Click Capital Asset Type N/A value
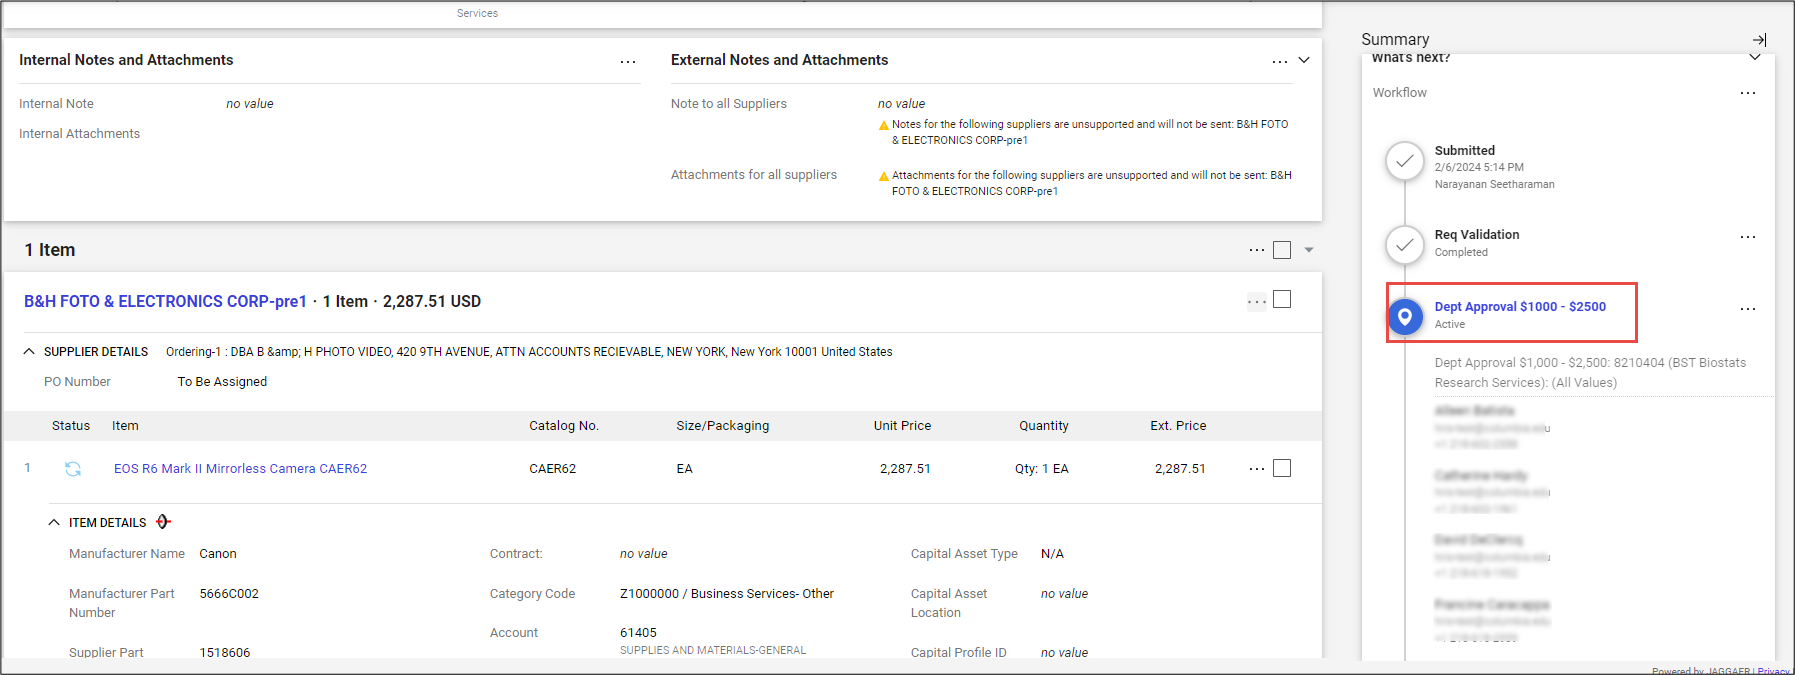The height and width of the screenshot is (675, 1795). [1052, 553]
